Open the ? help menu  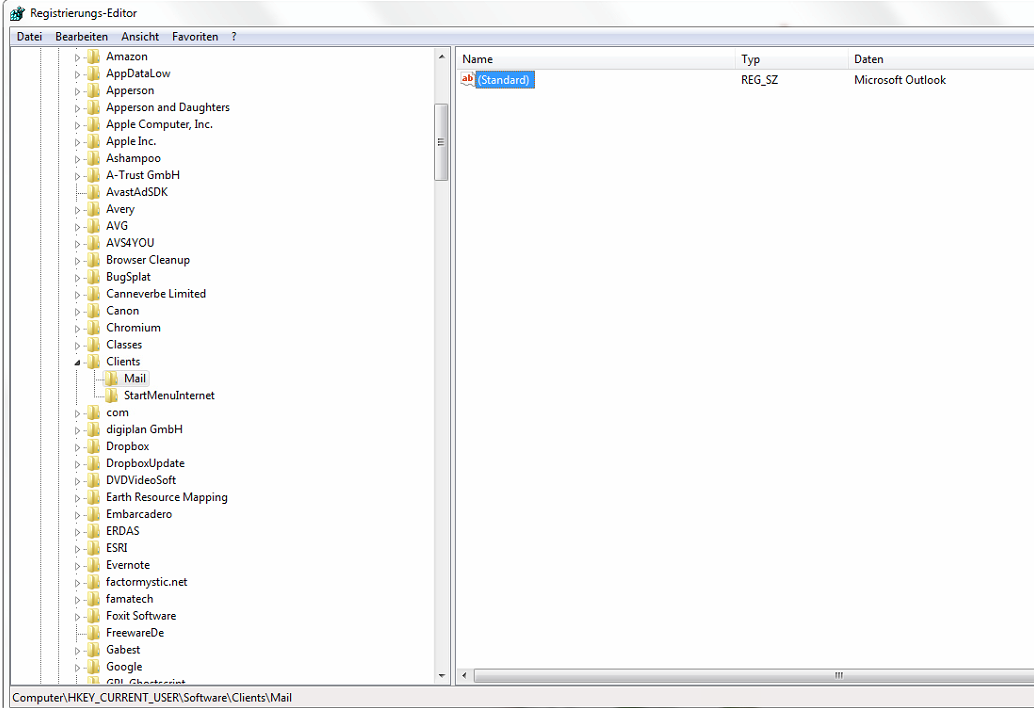pyautogui.click(x=233, y=37)
